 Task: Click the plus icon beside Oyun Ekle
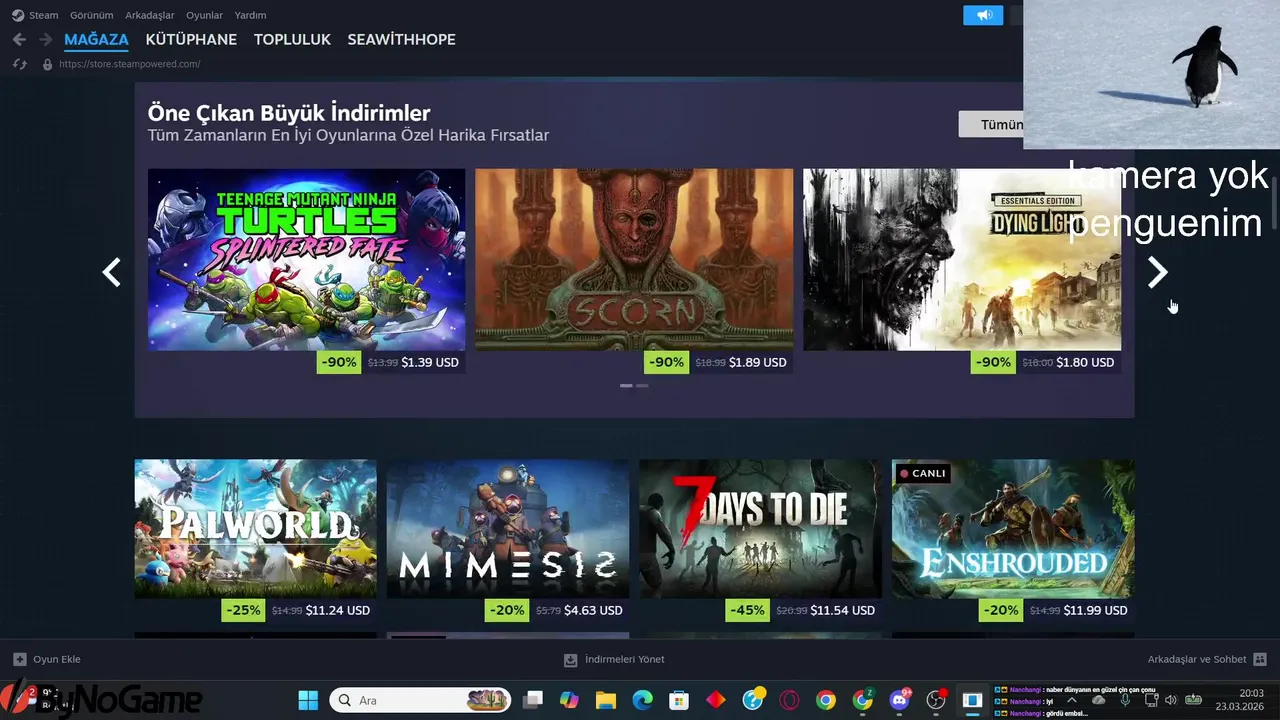(19, 659)
